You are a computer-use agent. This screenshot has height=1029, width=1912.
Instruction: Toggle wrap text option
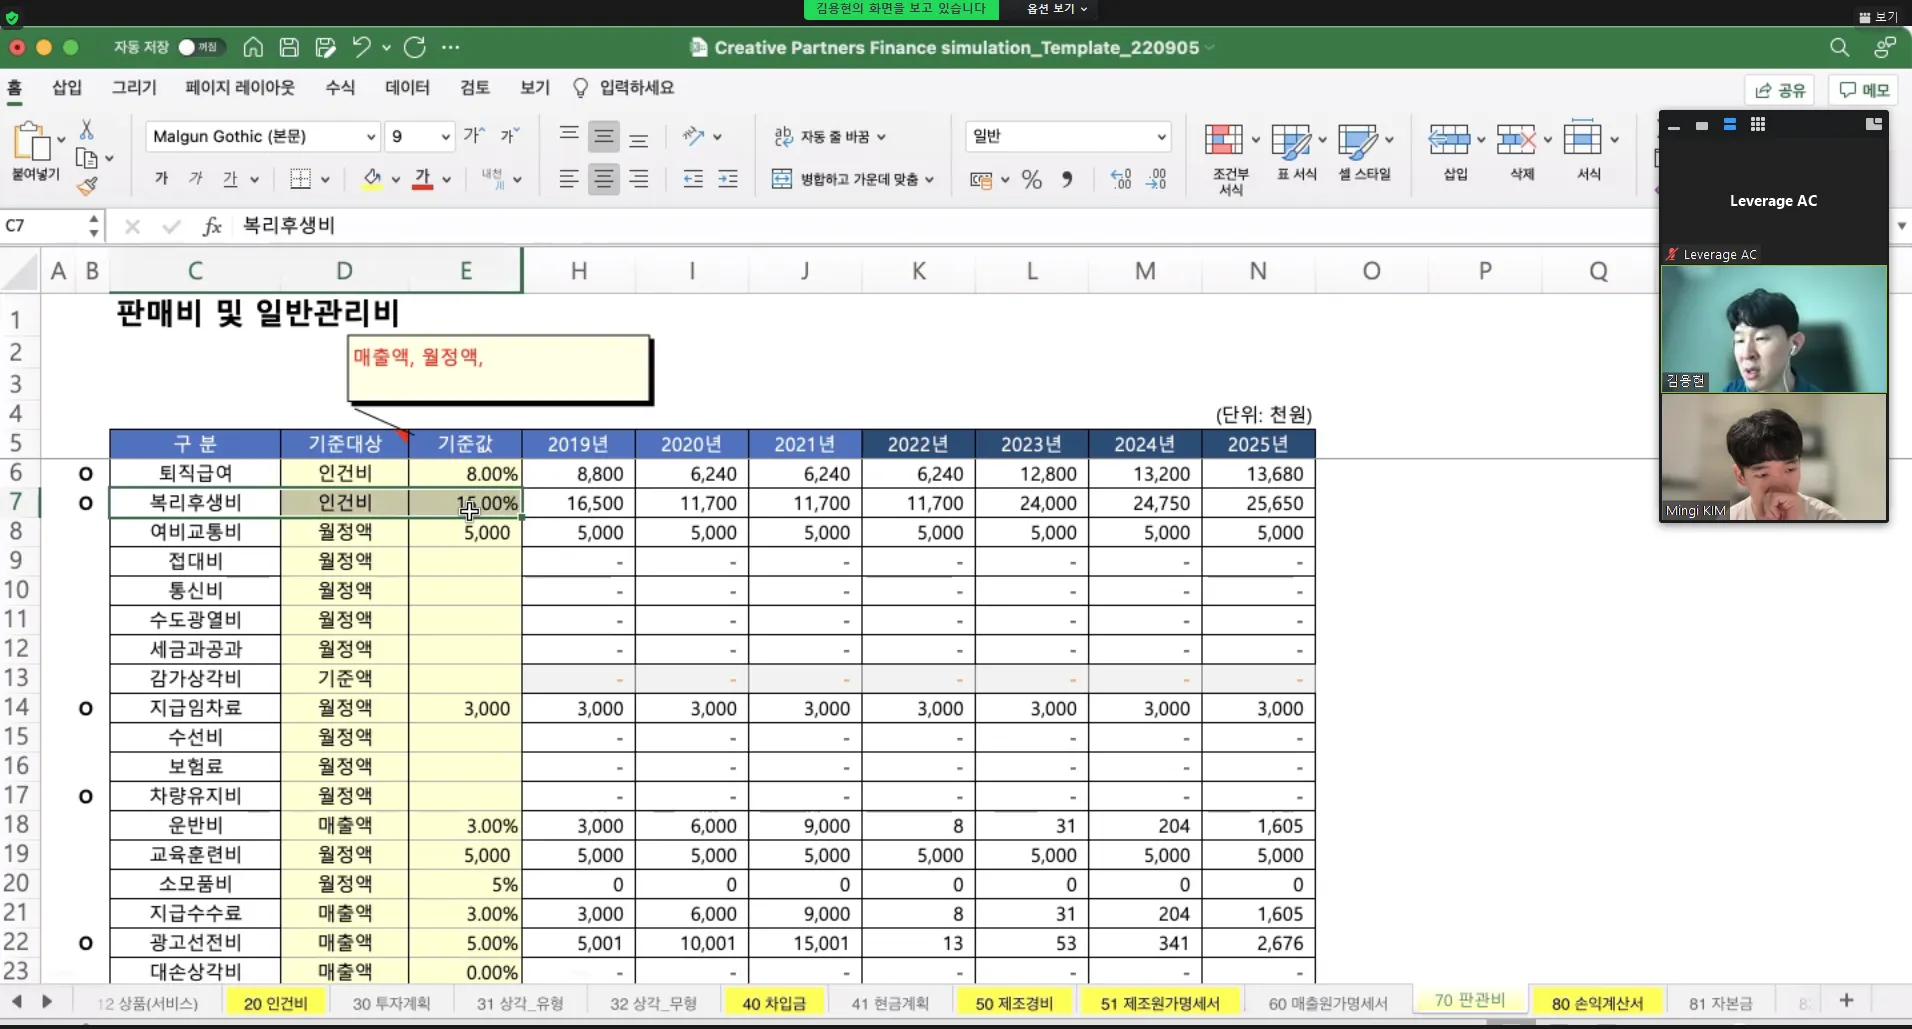click(x=829, y=137)
